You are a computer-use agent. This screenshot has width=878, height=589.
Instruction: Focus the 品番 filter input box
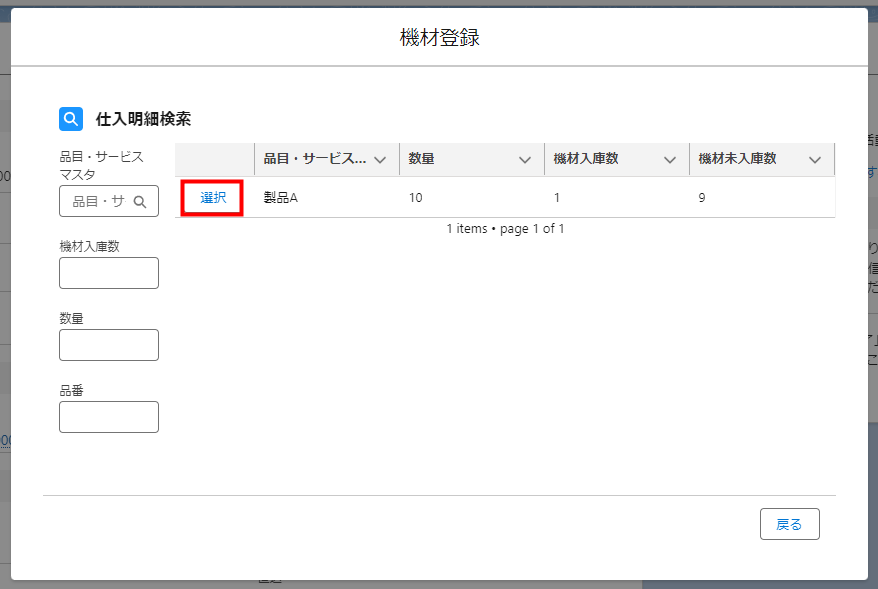(x=109, y=417)
